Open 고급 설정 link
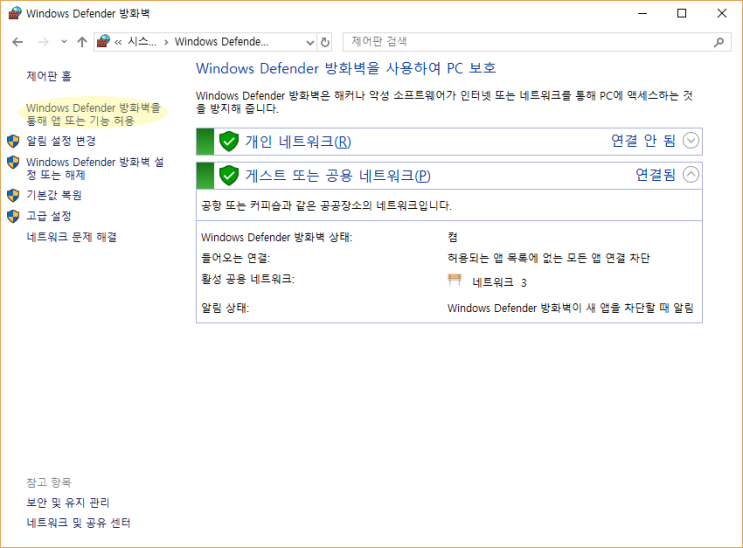 (49, 216)
